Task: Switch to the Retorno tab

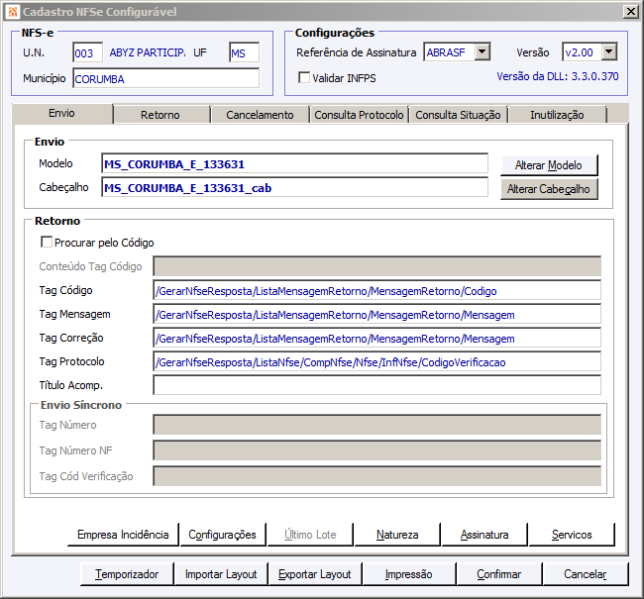Action: coord(160,115)
